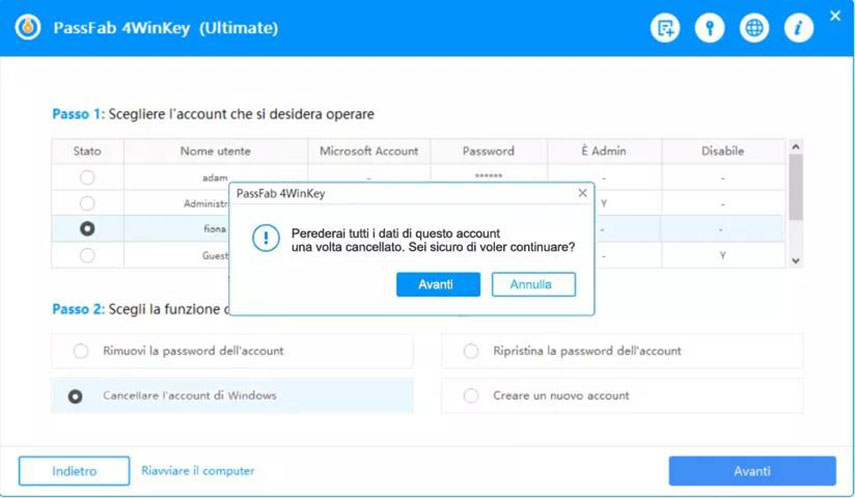Select the Guest account radio button
Viewport: 855px width, 498px height.
point(87,255)
